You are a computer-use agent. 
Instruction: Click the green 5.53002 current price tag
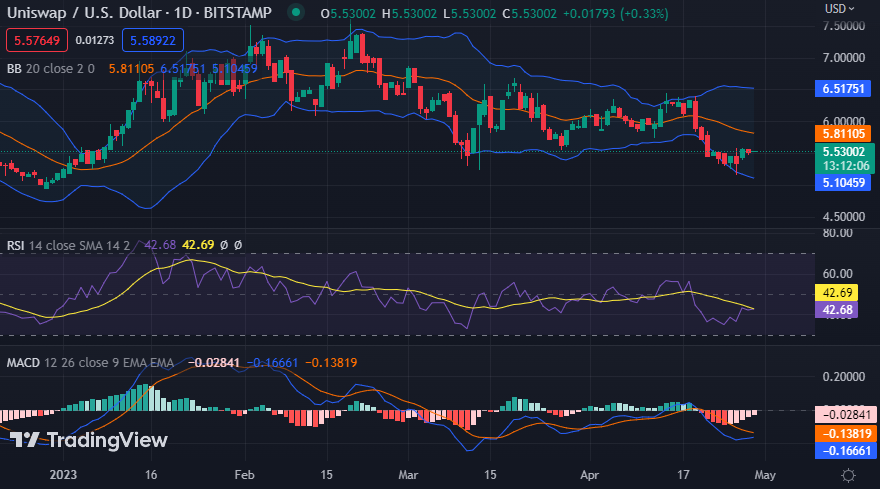click(x=843, y=152)
